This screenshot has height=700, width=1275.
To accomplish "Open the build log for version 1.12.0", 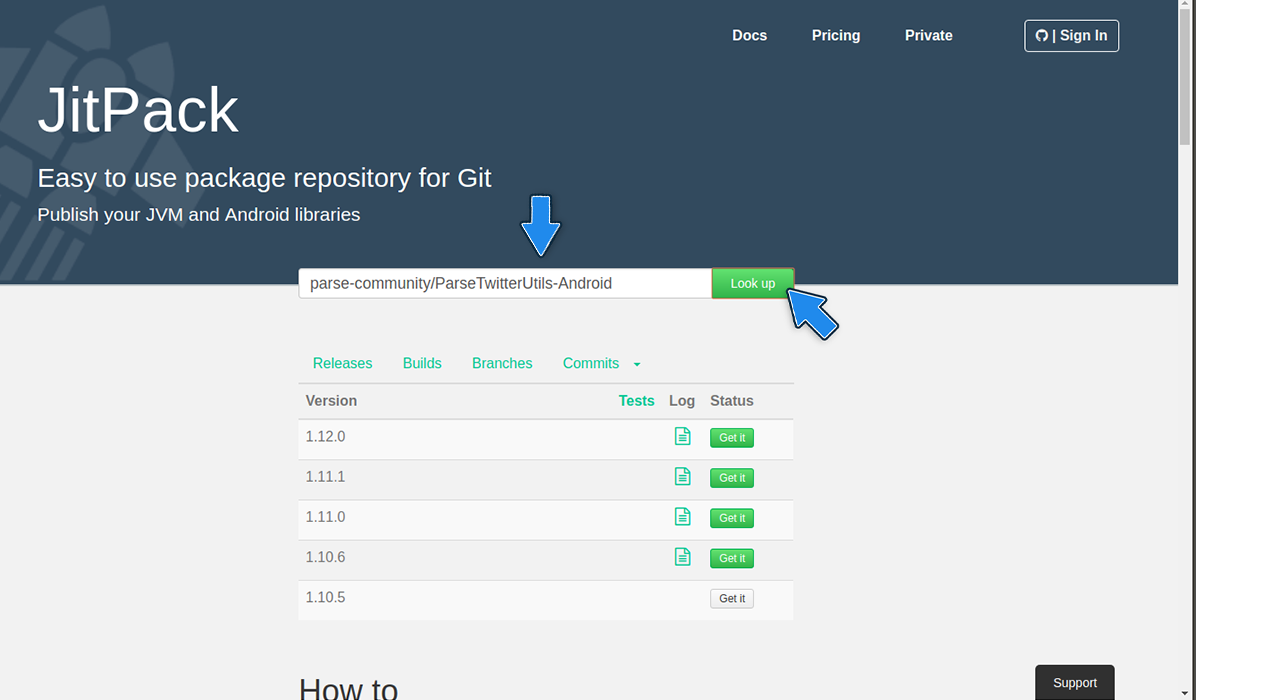I will [682, 436].
